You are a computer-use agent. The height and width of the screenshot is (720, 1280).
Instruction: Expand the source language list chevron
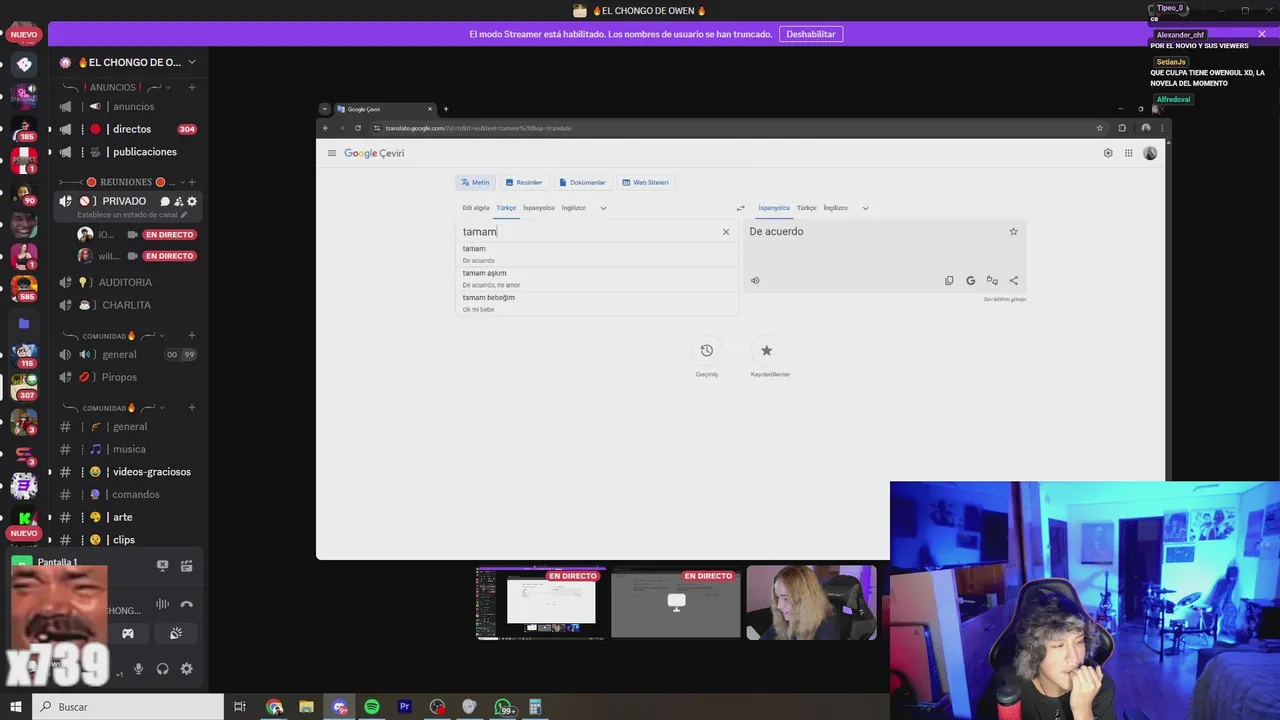[603, 208]
